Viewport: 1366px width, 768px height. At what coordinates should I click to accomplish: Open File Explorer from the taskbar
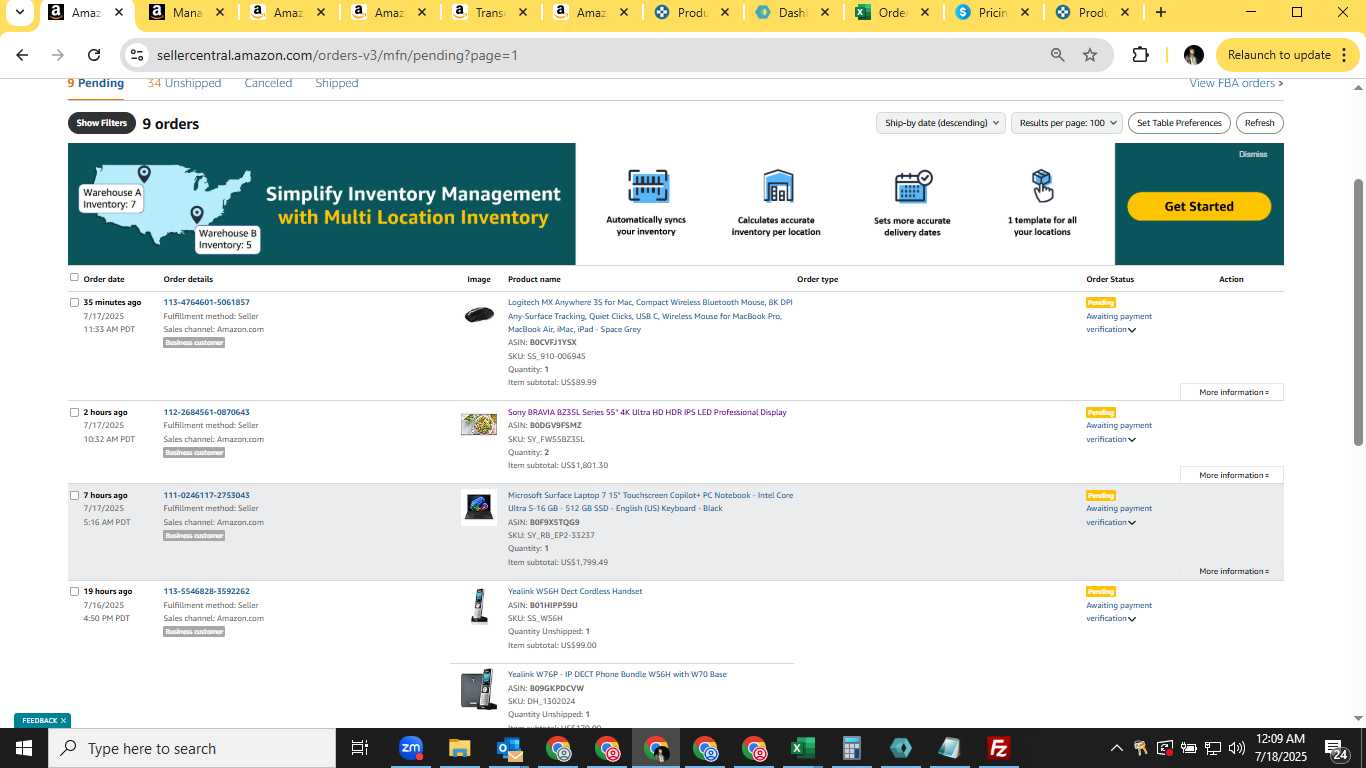click(x=459, y=748)
